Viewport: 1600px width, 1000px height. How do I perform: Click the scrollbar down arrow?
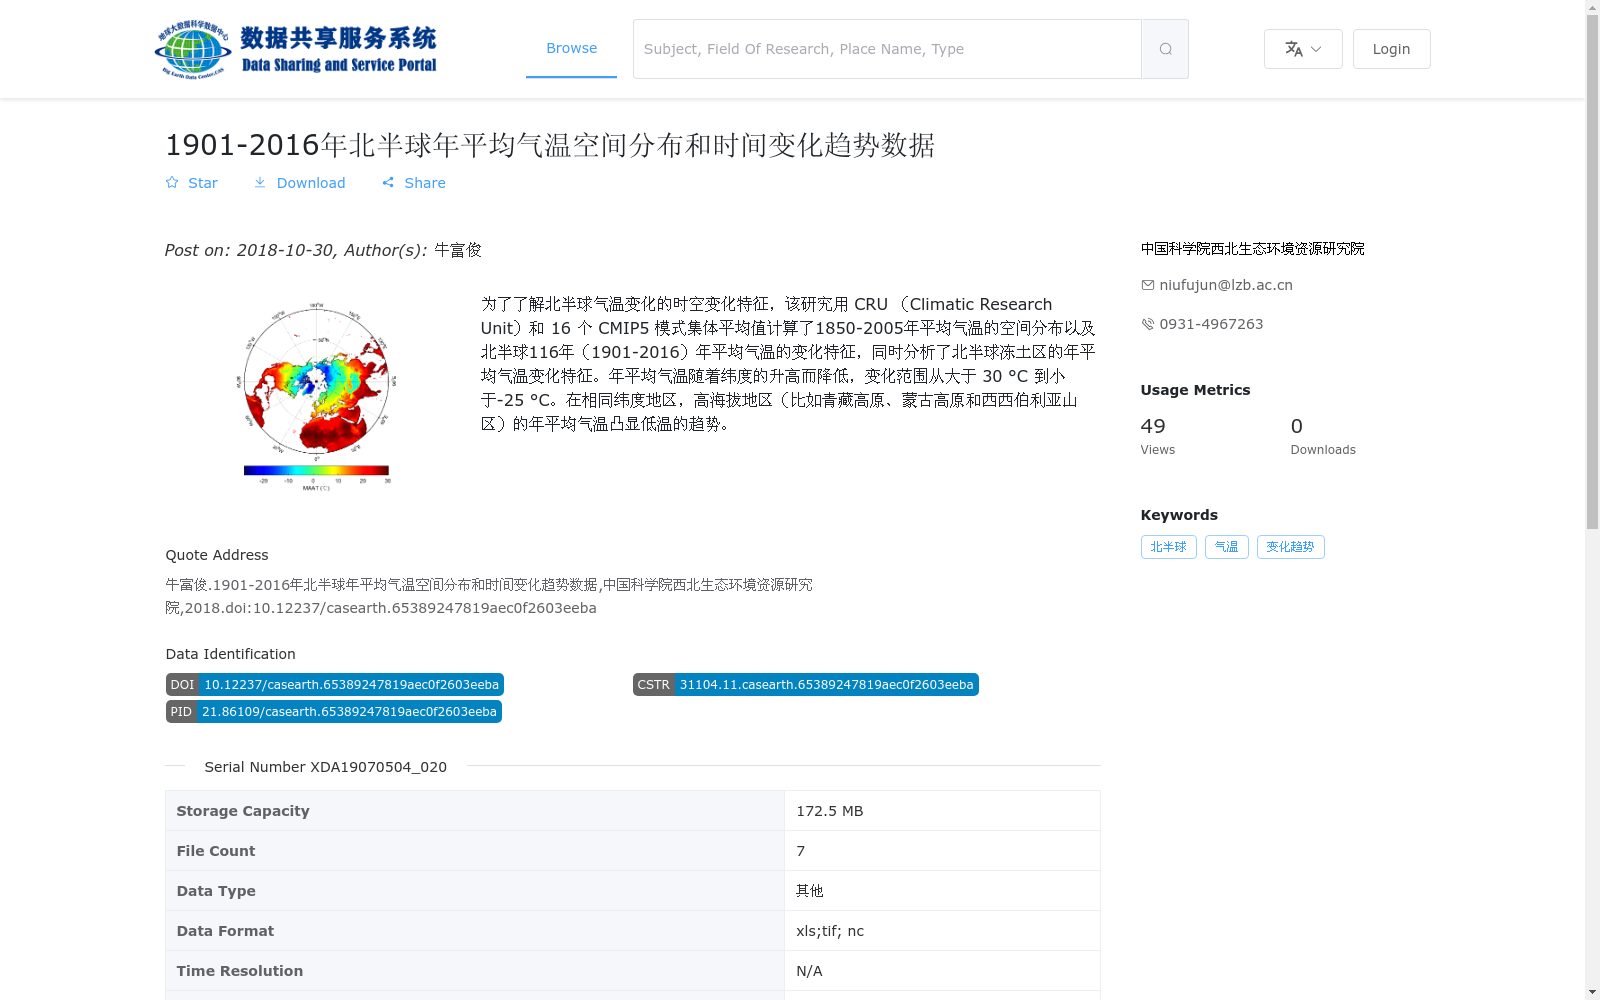(x=1592, y=992)
